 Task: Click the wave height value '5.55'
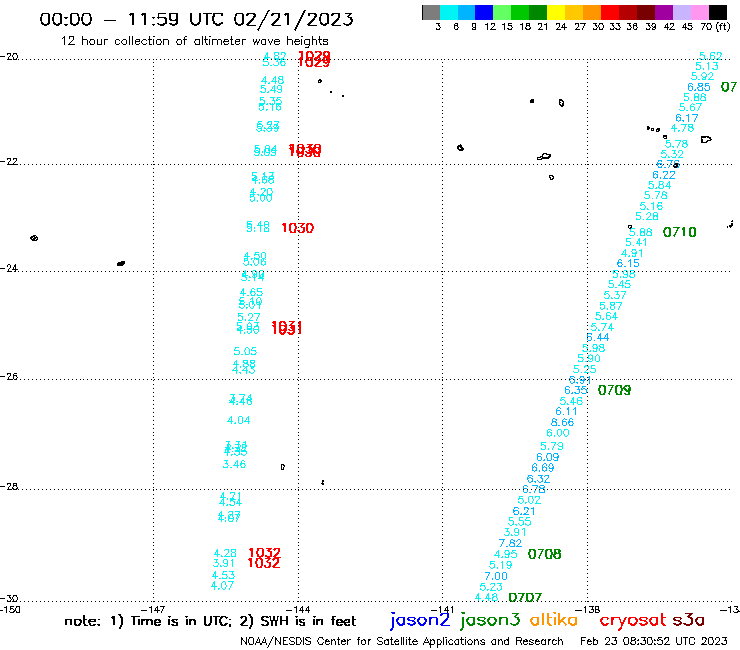520,522
